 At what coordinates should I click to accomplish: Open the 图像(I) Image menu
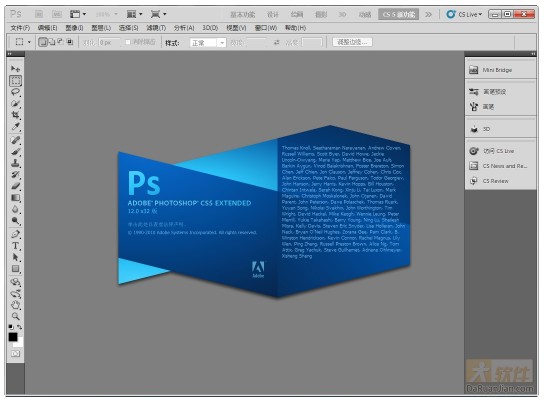tap(74, 28)
